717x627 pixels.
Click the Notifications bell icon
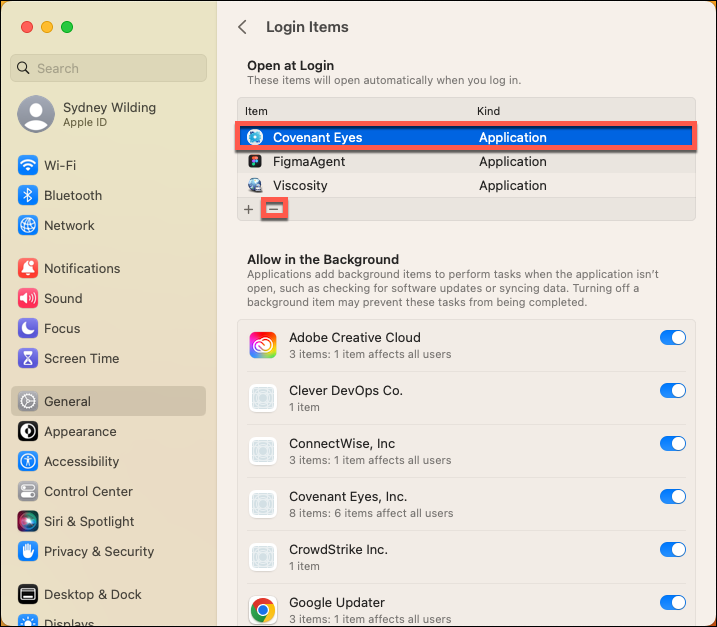pyautogui.click(x=28, y=268)
